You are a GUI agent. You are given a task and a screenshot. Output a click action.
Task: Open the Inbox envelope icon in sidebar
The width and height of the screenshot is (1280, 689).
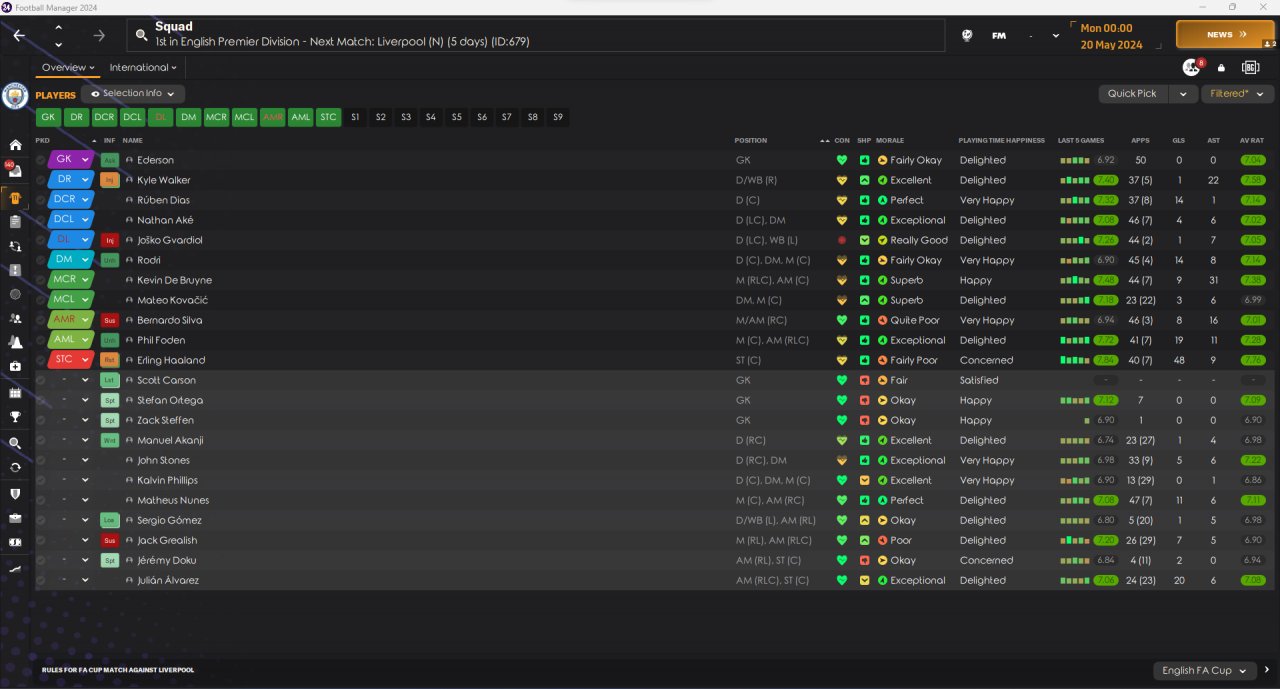15,171
